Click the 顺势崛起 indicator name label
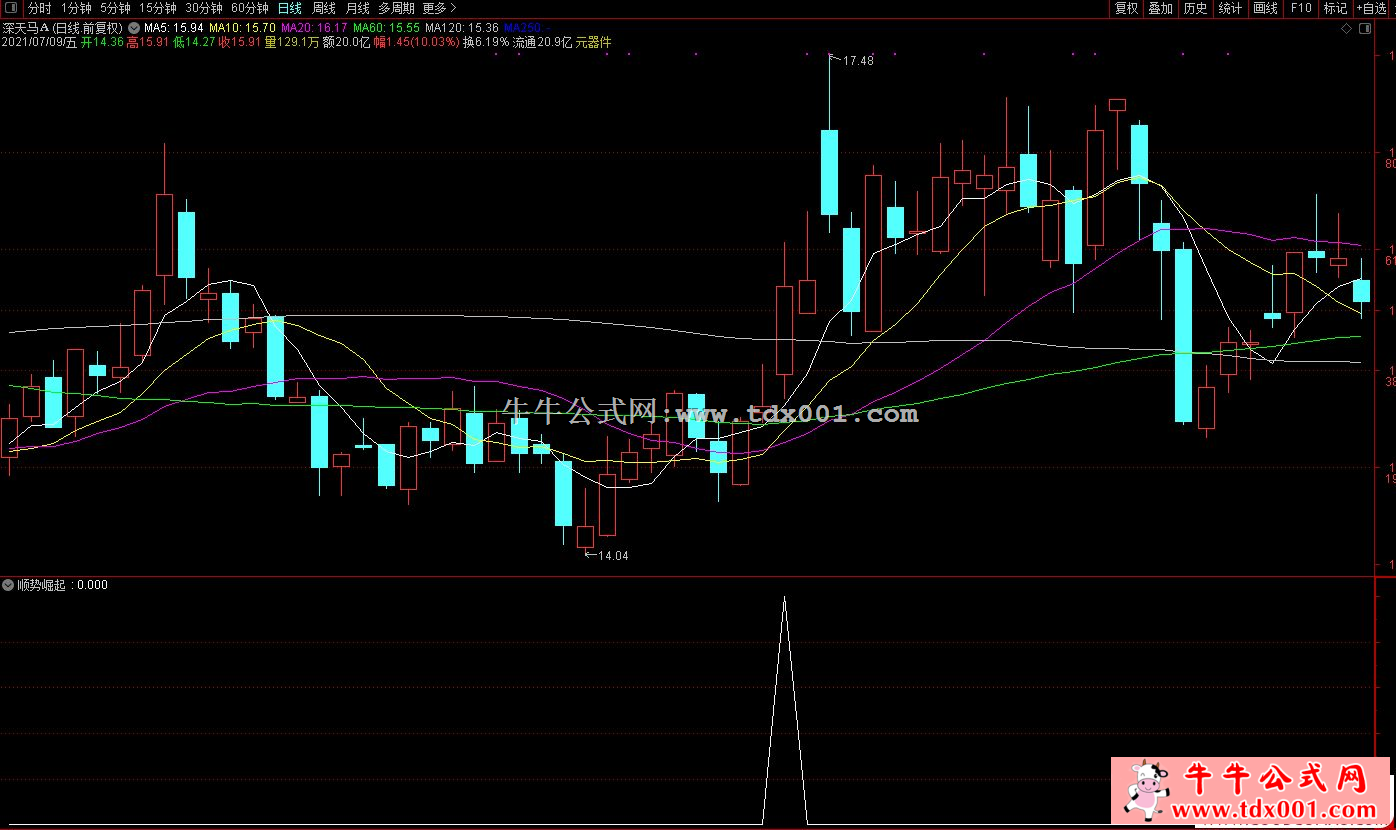The width and height of the screenshot is (1396, 830). [41, 585]
